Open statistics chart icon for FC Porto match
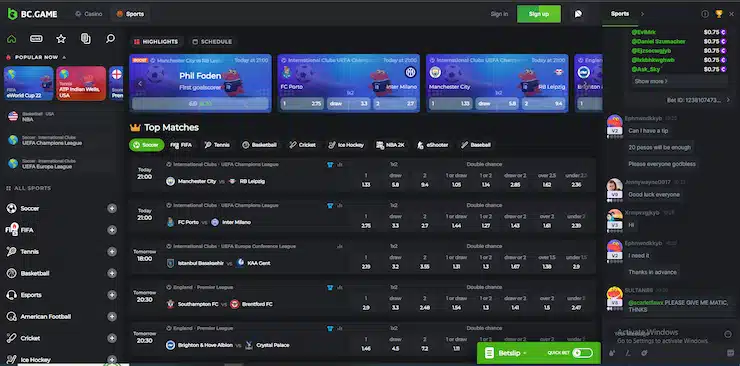The height and width of the screenshot is (366, 740). (339, 206)
